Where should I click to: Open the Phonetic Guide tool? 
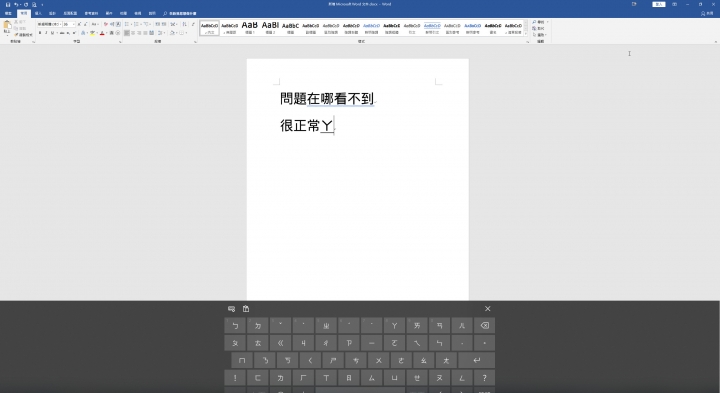point(112,24)
